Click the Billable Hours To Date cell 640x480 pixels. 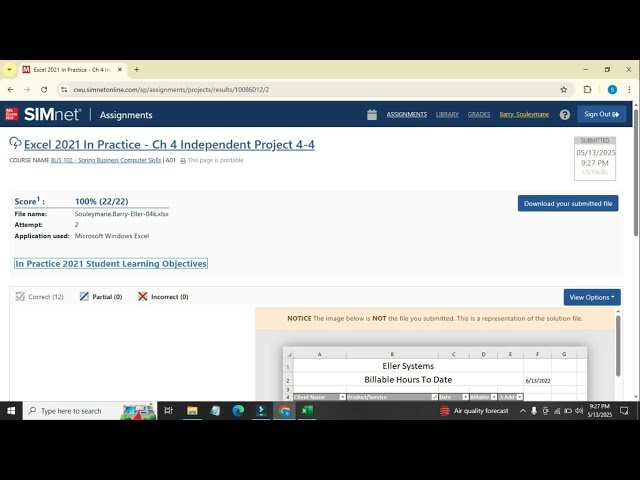[408, 380]
